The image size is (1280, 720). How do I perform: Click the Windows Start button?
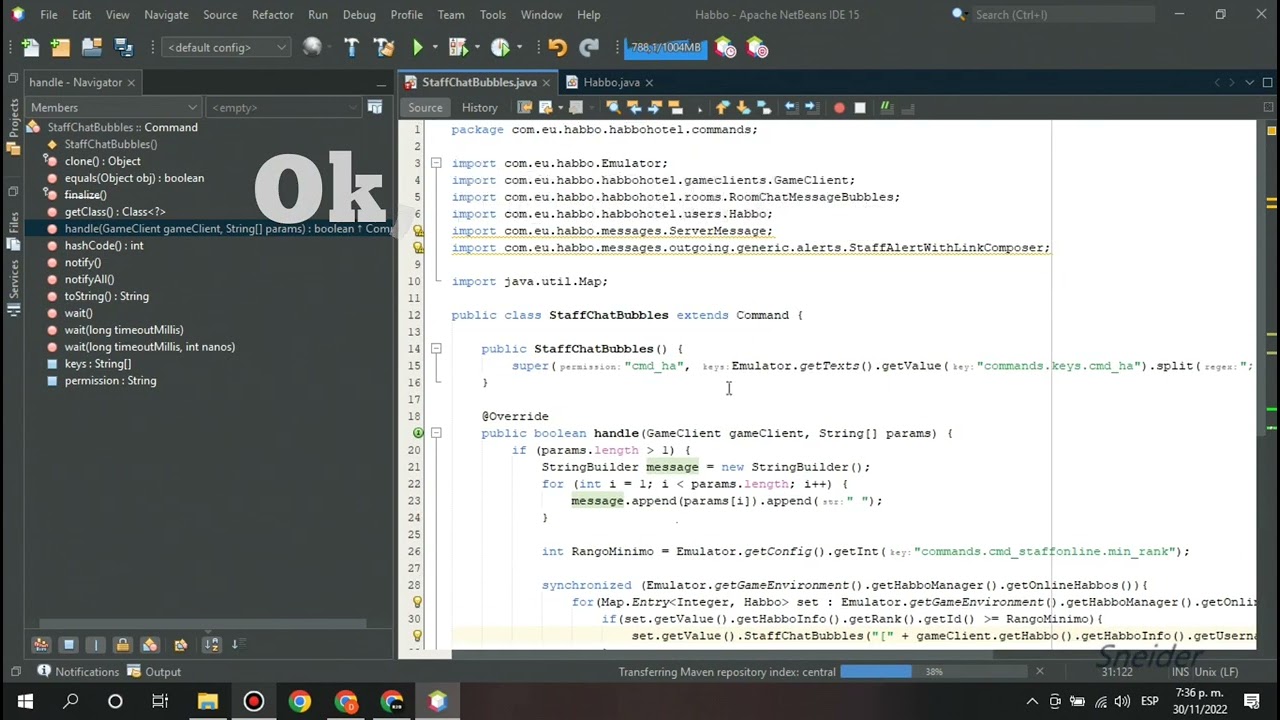(24, 701)
